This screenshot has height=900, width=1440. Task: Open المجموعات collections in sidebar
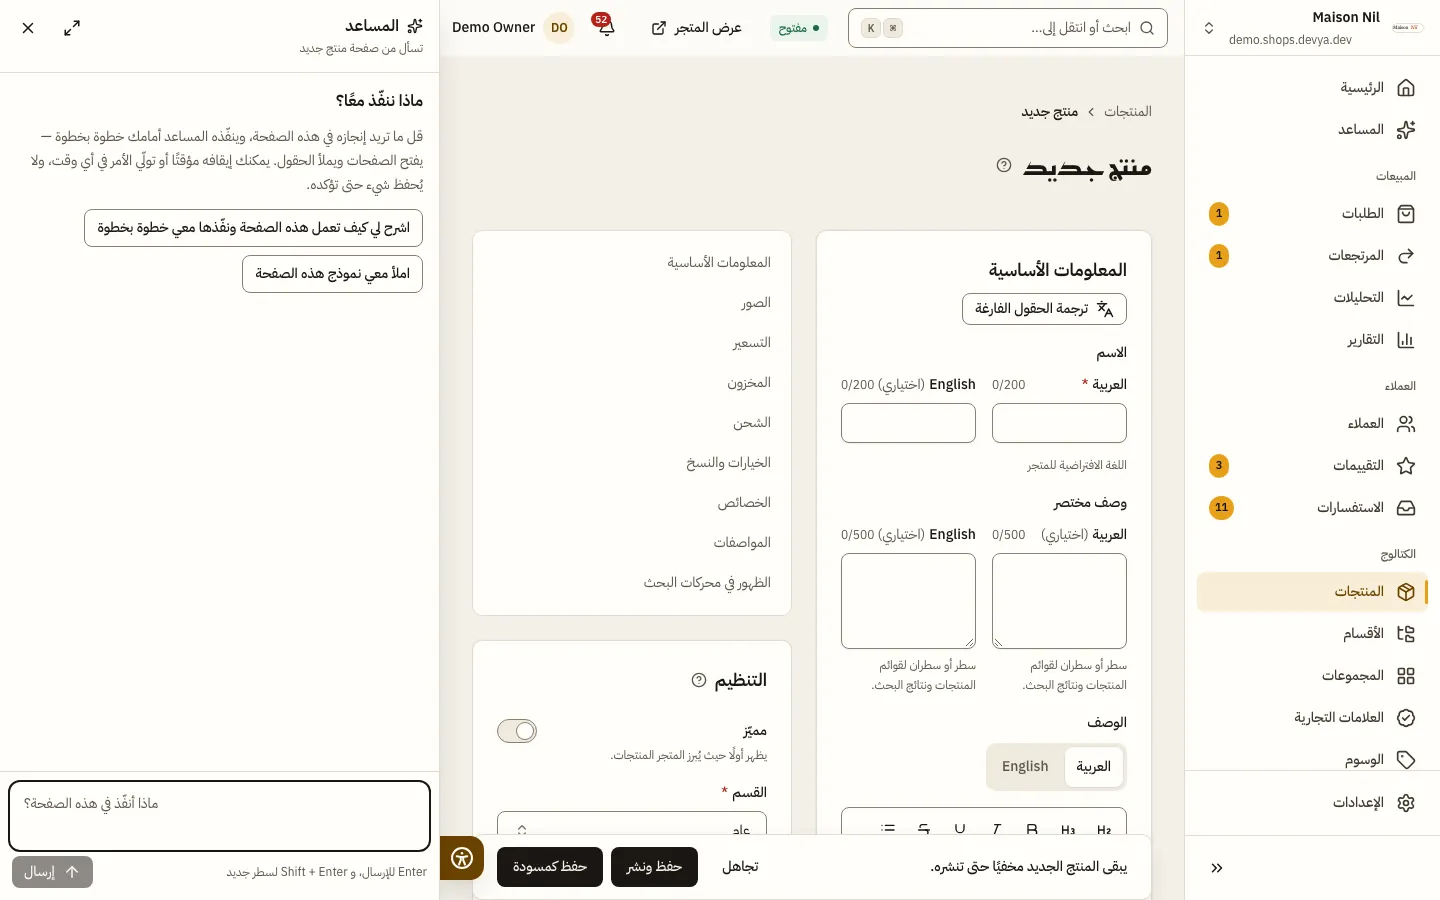pos(1312,676)
